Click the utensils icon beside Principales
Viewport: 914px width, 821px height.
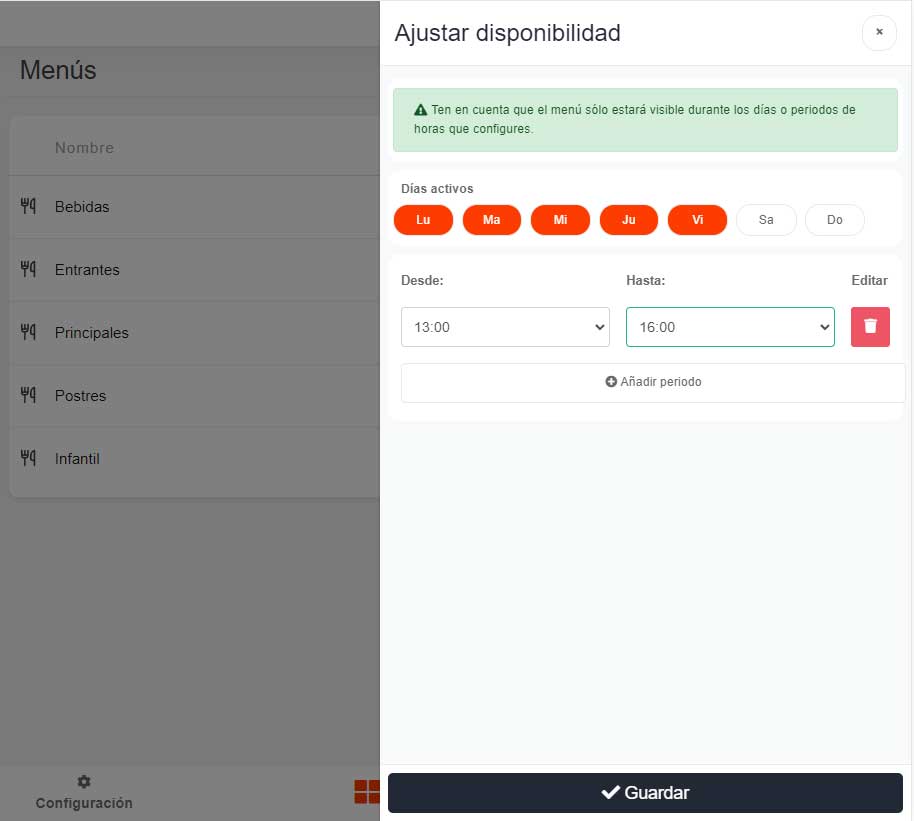click(x=28, y=332)
